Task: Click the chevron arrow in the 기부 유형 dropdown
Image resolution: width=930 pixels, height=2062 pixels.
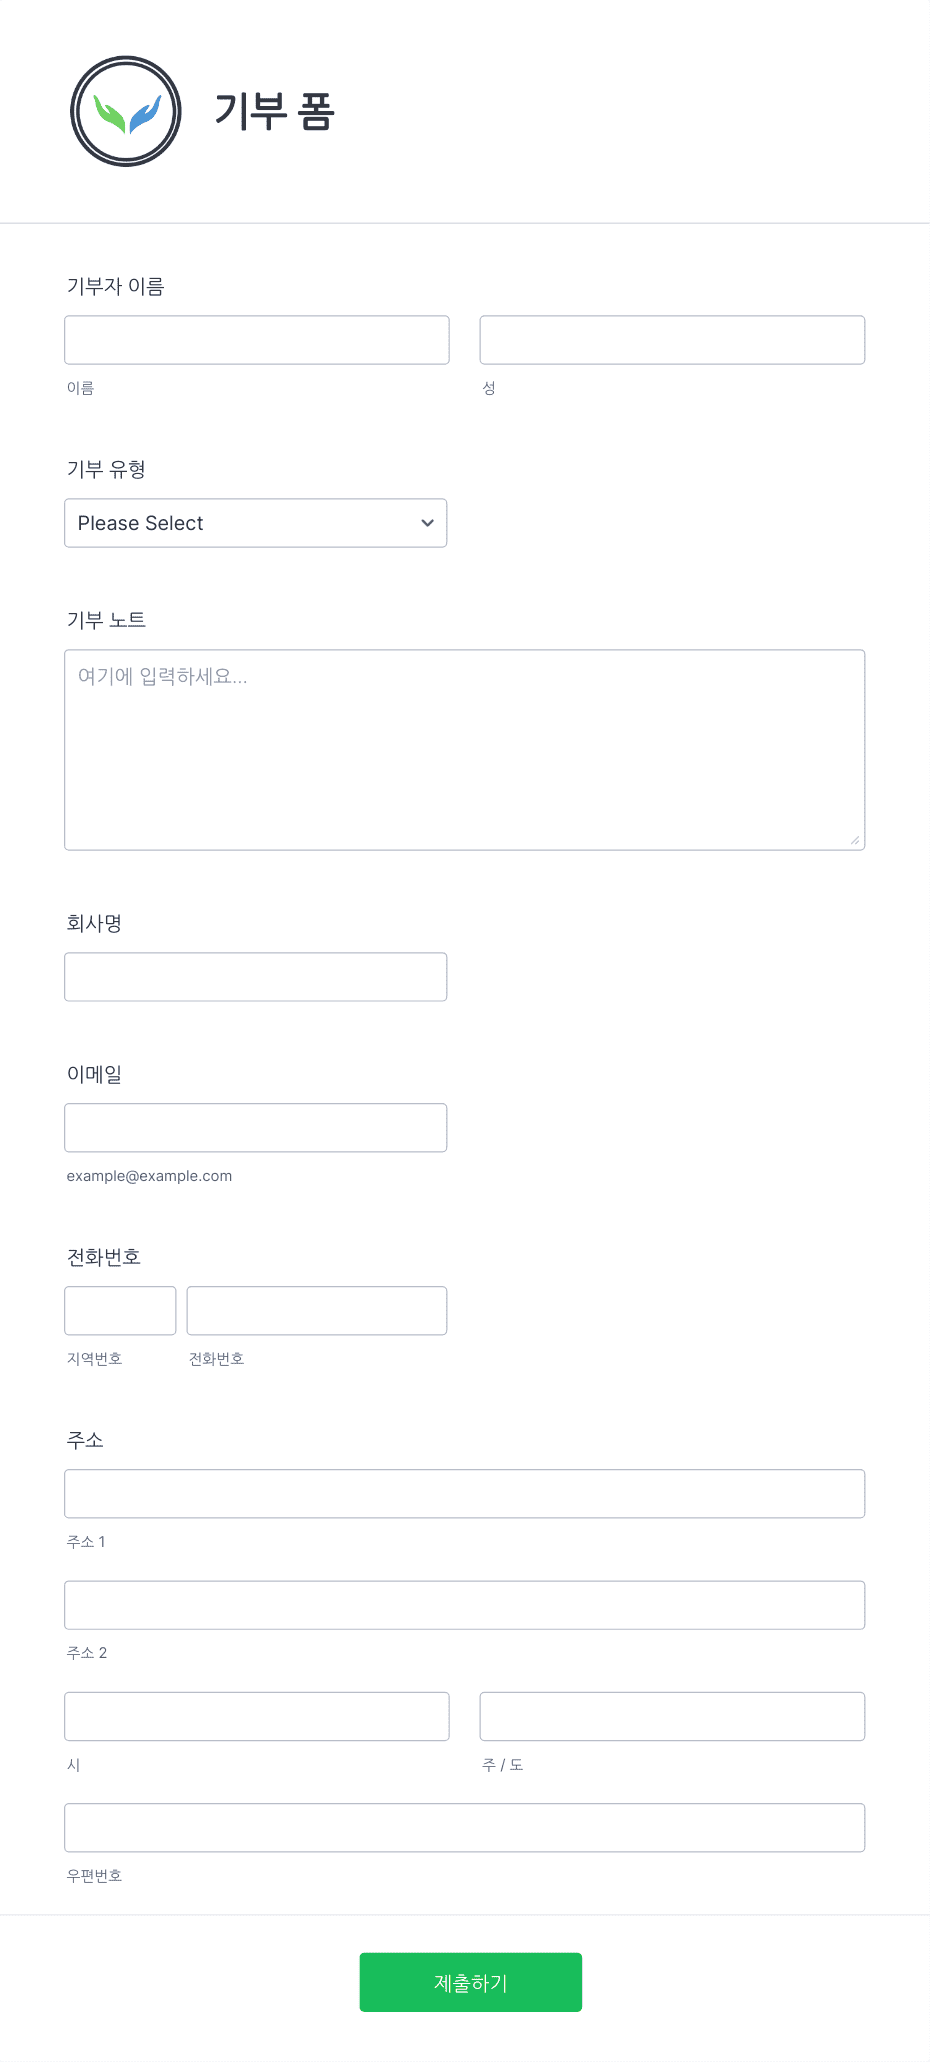Action: (x=427, y=523)
